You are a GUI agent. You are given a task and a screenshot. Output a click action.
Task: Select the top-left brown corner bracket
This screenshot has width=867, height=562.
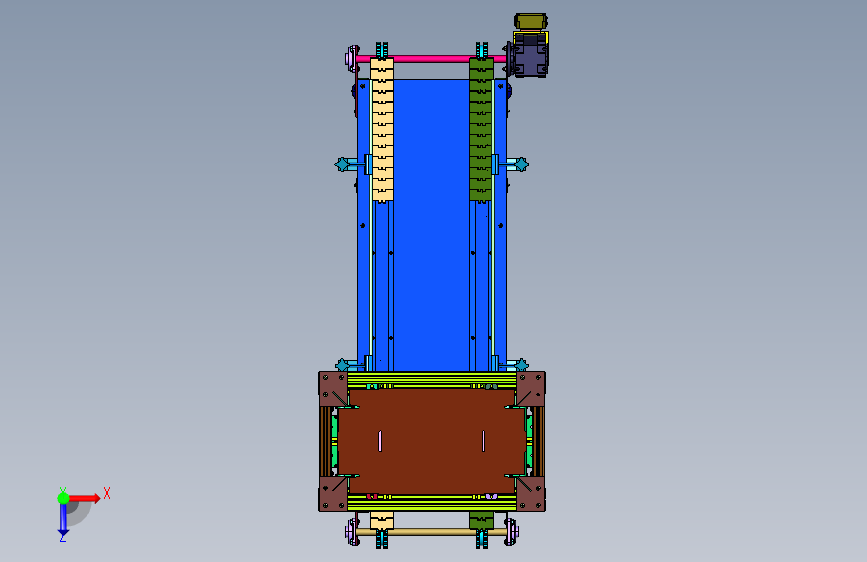click(333, 389)
